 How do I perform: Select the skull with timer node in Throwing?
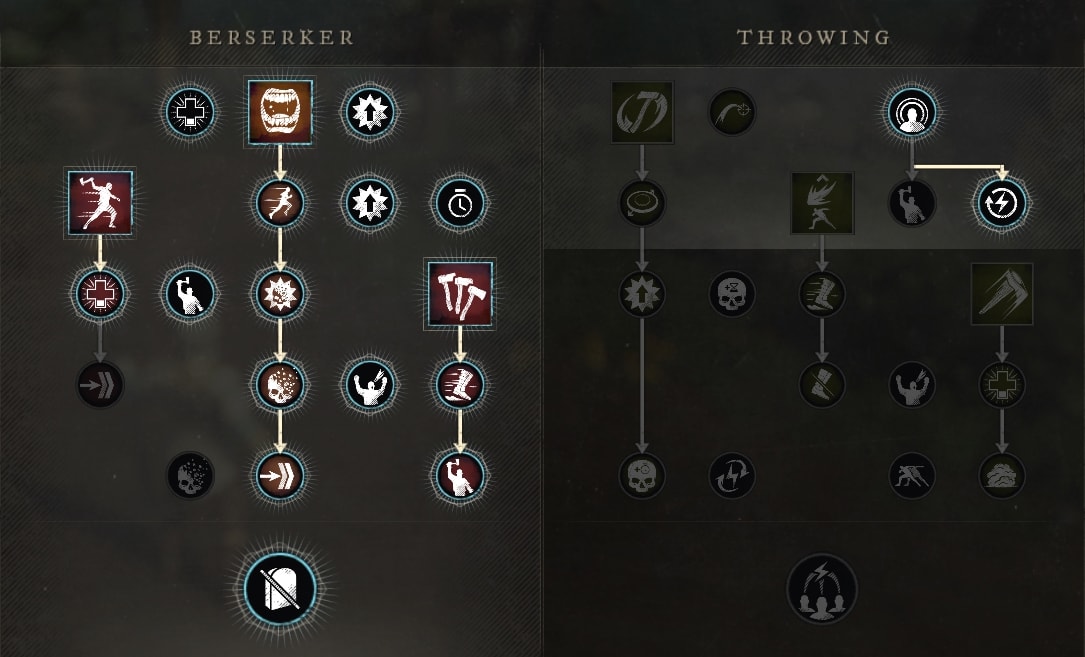pyautogui.click(x=732, y=294)
